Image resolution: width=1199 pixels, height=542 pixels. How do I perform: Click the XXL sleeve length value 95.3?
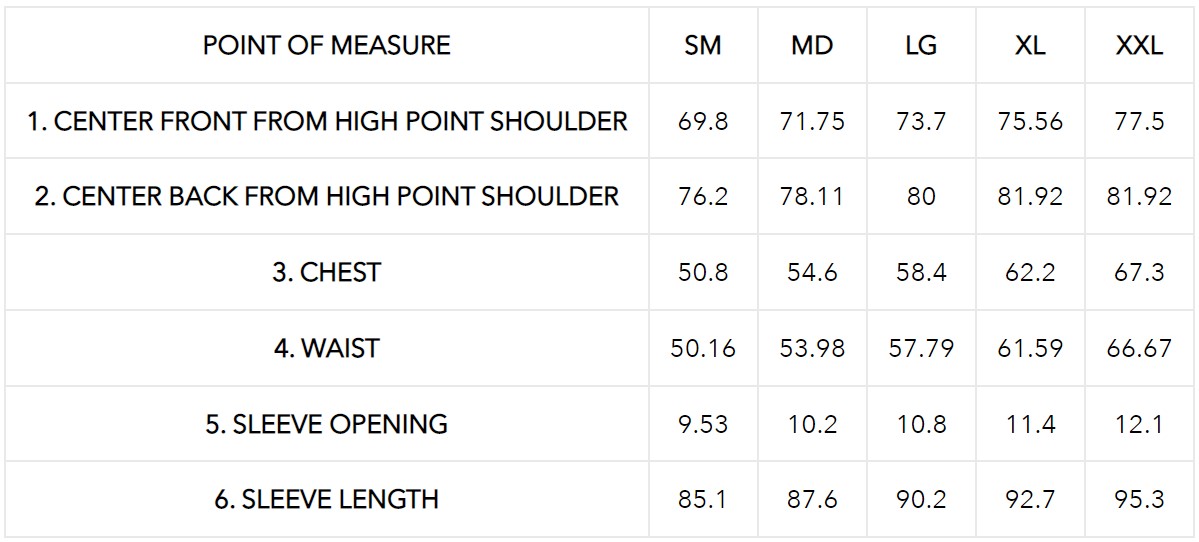(x=1138, y=499)
